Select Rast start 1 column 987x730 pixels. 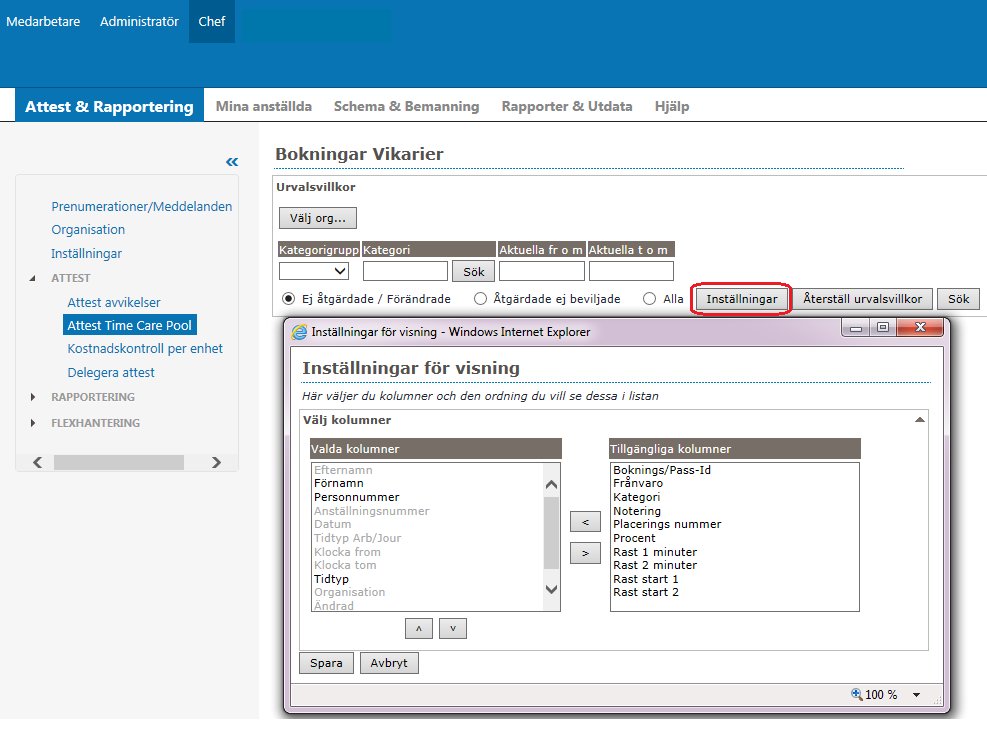point(646,579)
